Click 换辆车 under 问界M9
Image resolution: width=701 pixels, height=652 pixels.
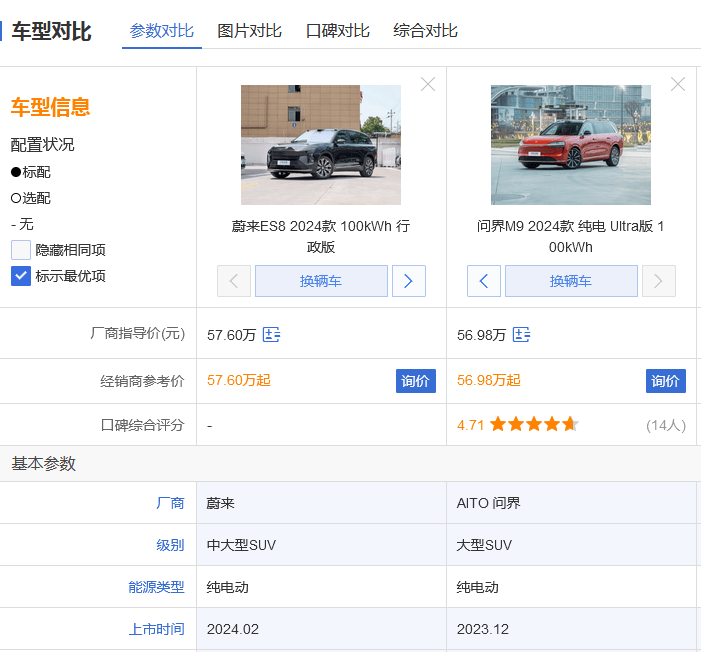(571, 281)
